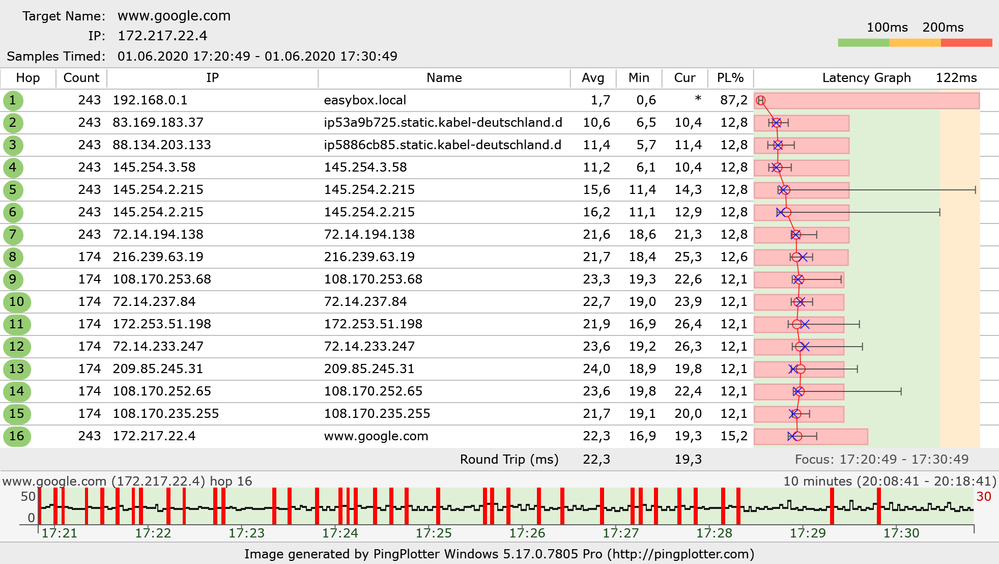Screen dimensions: 999x564
Task: Sort by the Min column header
Action: point(638,78)
